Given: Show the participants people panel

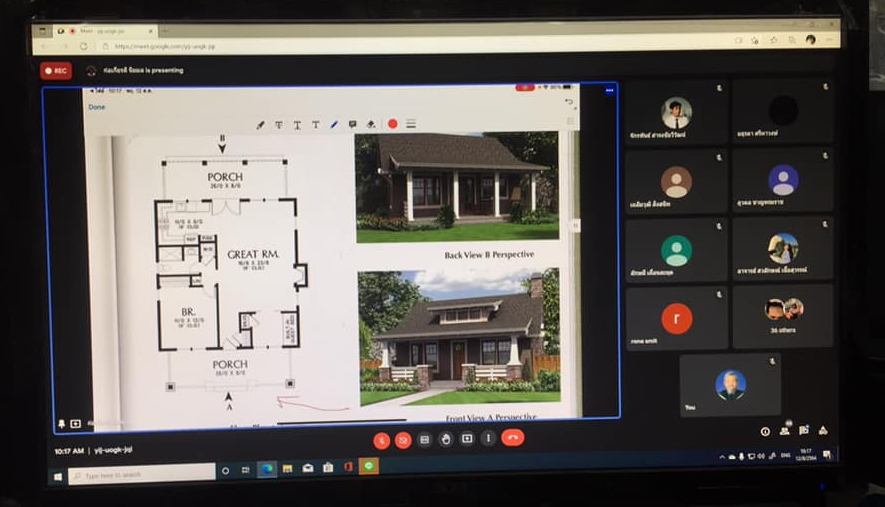Looking at the screenshot, I should pyautogui.click(x=785, y=431).
